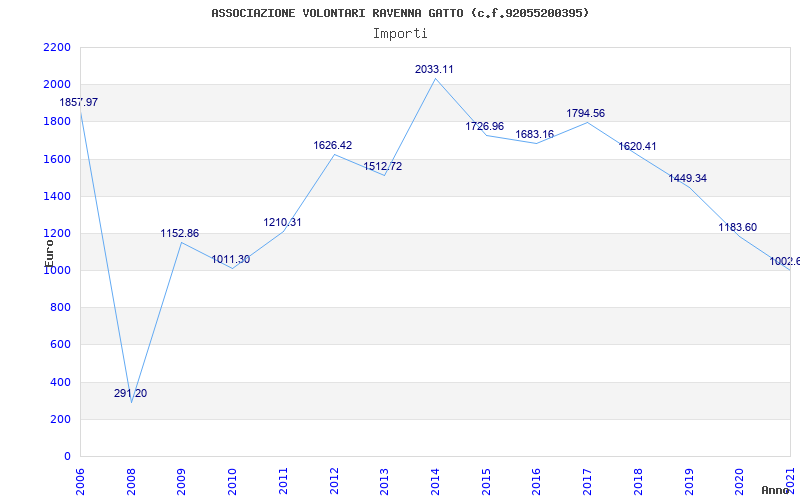Click the 1626.42 value label
This screenshot has height=500, width=800.
(x=333, y=145)
